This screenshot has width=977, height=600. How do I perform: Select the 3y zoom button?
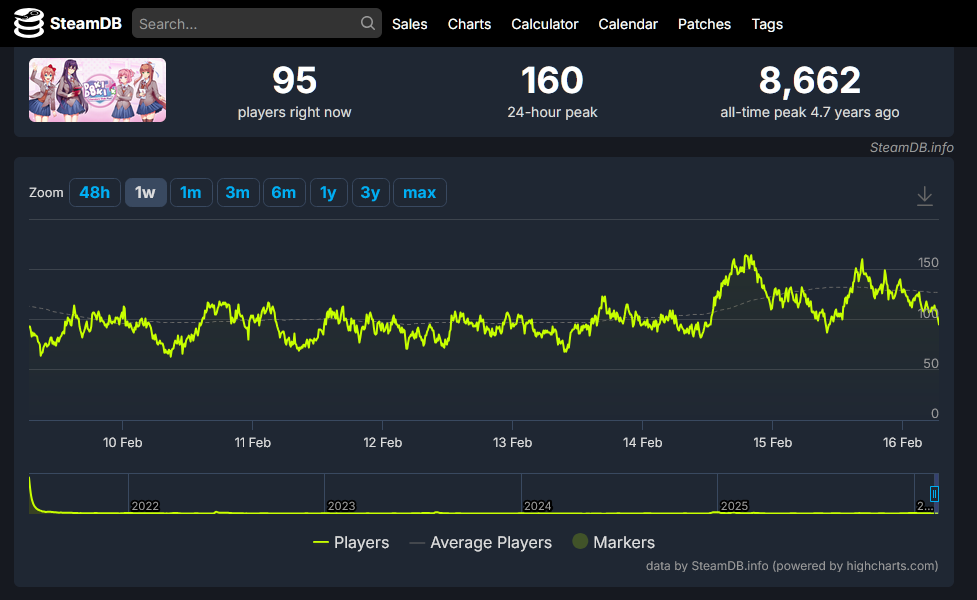371,193
